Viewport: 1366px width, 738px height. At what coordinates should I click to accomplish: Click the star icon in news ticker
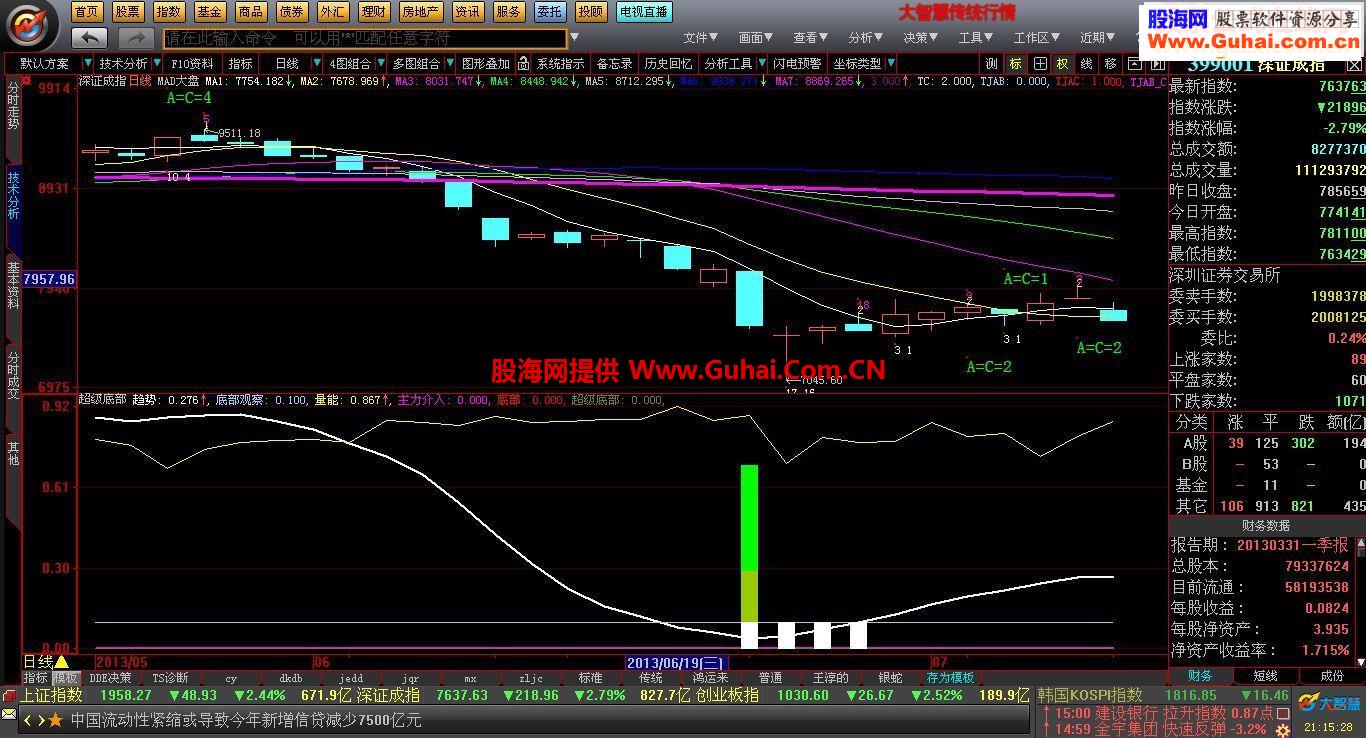click(x=56, y=720)
